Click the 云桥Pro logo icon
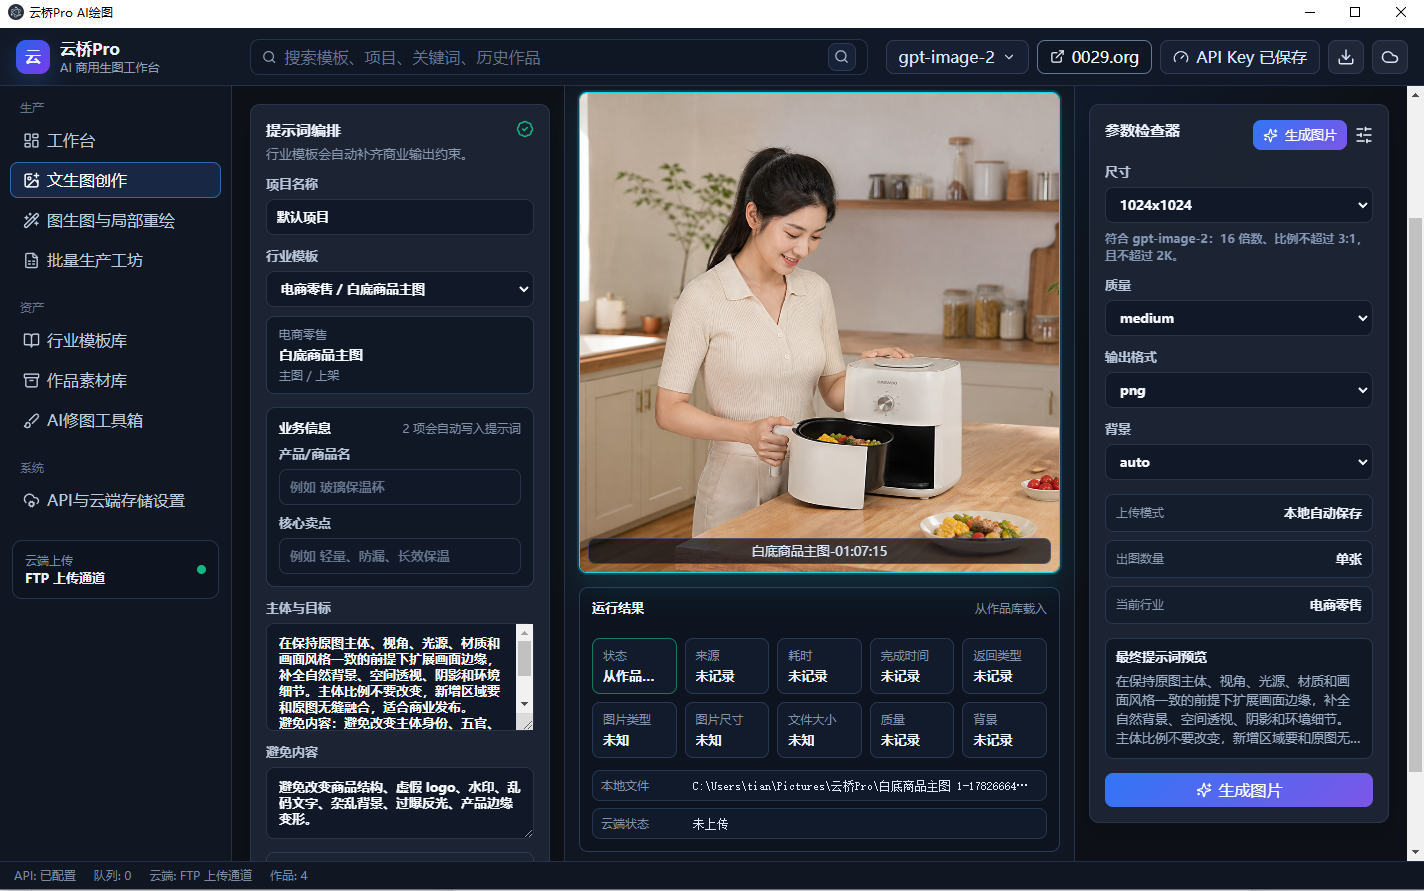The width and height of the screenshot is (1424, 891). pyautogui.click(x=33, y=57)
